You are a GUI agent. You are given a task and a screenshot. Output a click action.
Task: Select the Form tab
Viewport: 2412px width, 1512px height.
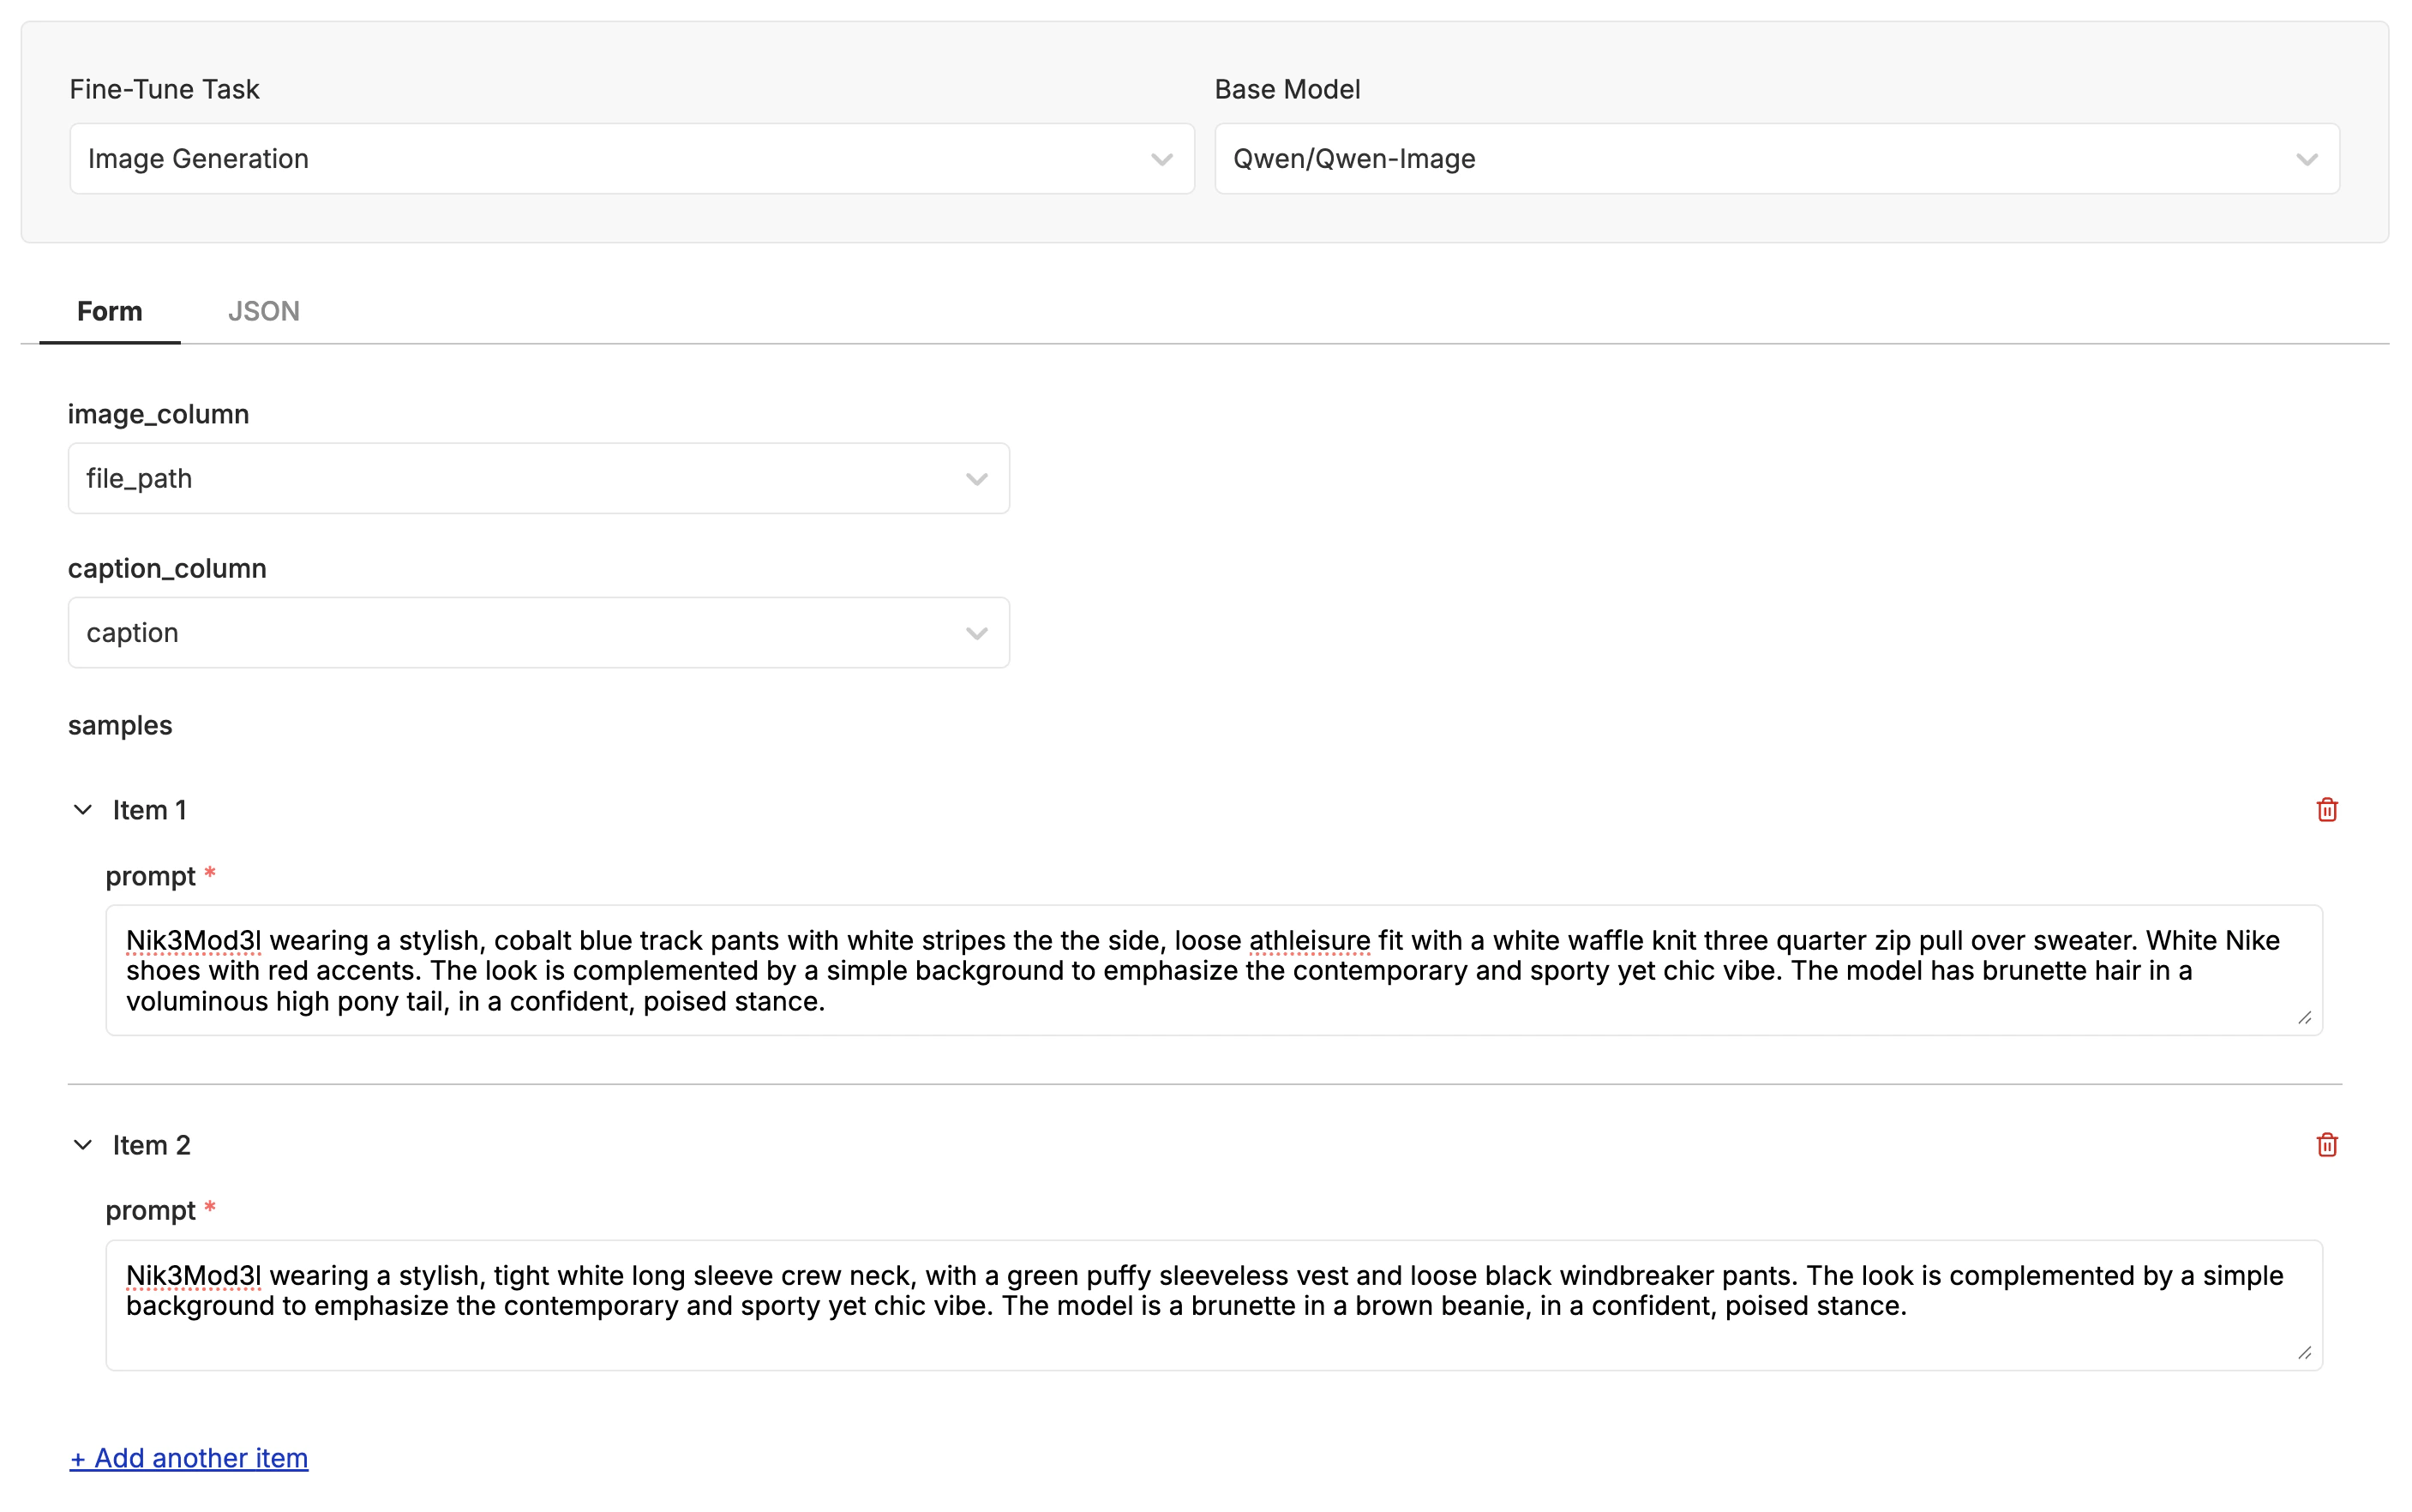click(x=110, y=312)
